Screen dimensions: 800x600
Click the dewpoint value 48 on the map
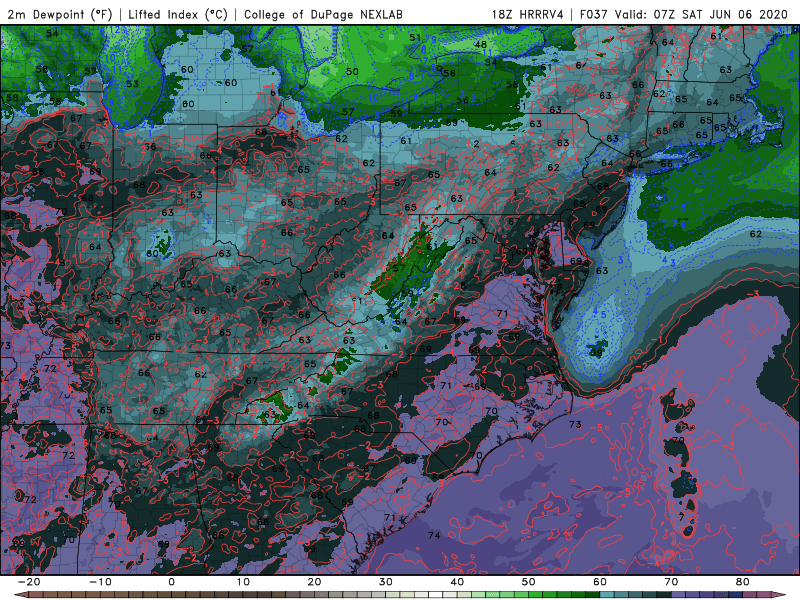(480, 44)
